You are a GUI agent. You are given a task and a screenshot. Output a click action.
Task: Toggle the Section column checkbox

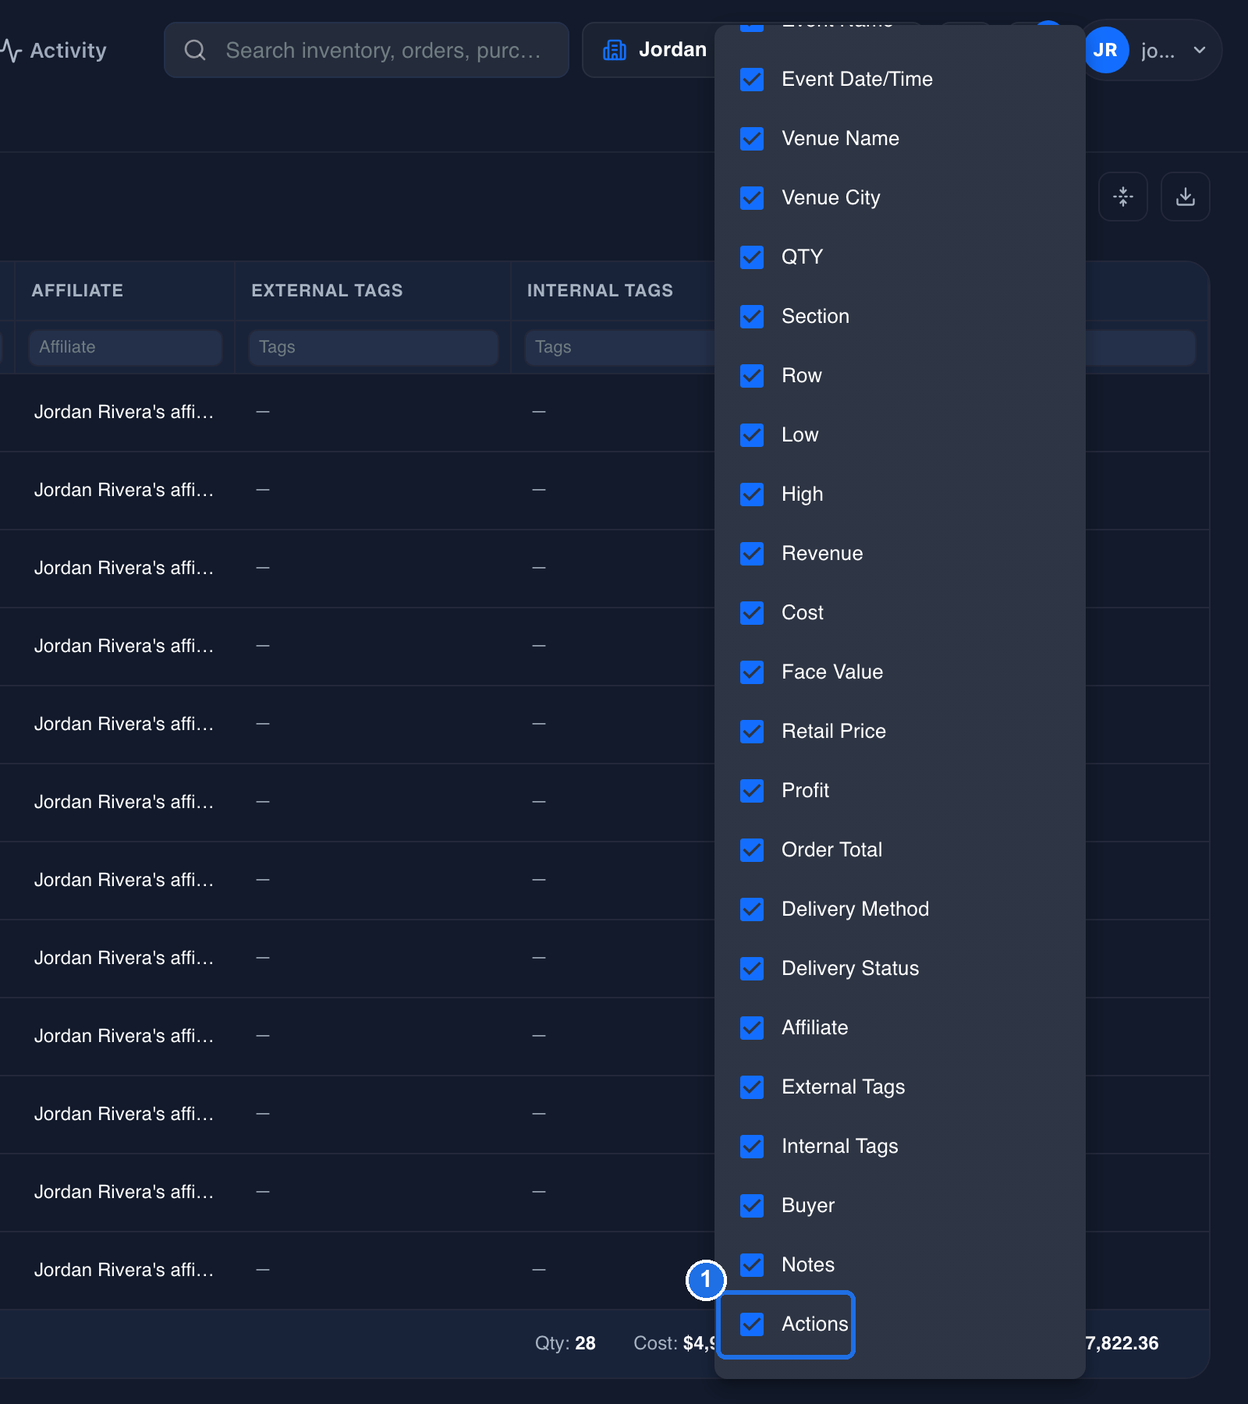[752, 316]
